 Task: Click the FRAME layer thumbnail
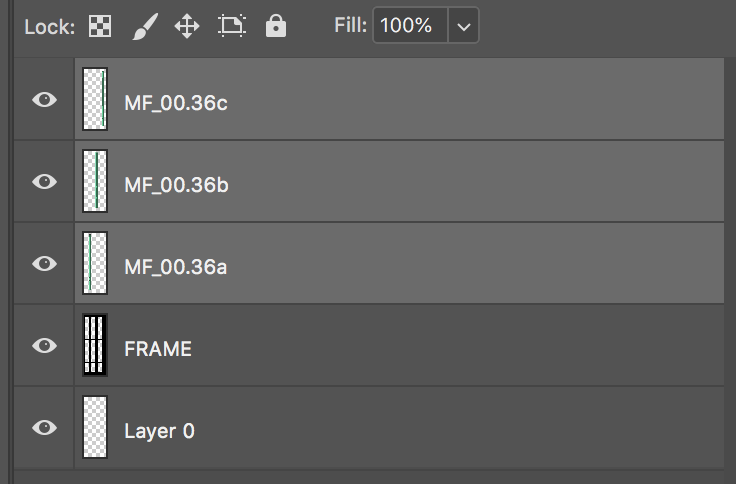click(x=95, y=345)
